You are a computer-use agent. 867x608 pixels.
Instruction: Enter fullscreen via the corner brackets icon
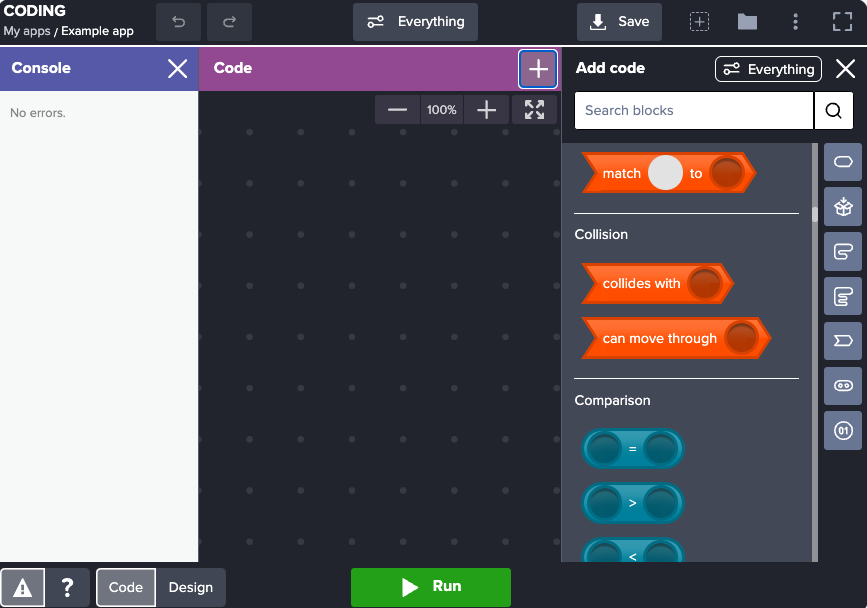842,21
